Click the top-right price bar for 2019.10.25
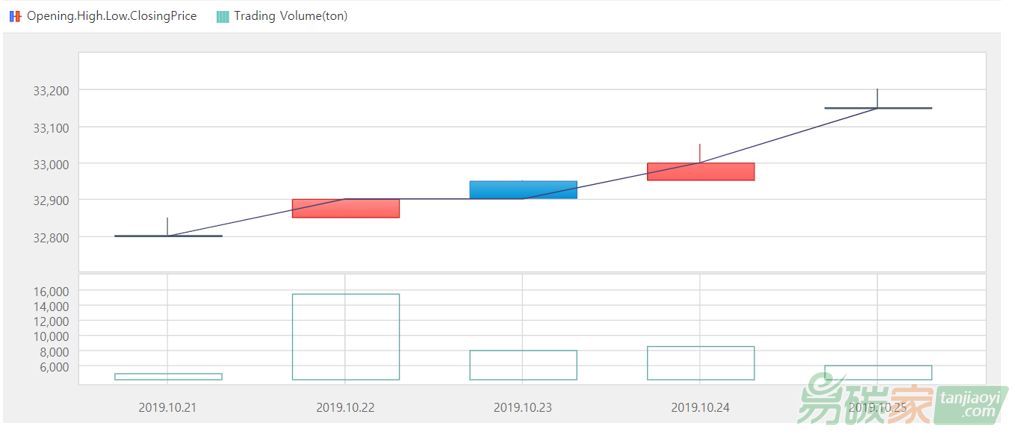 tap(877, 108)
